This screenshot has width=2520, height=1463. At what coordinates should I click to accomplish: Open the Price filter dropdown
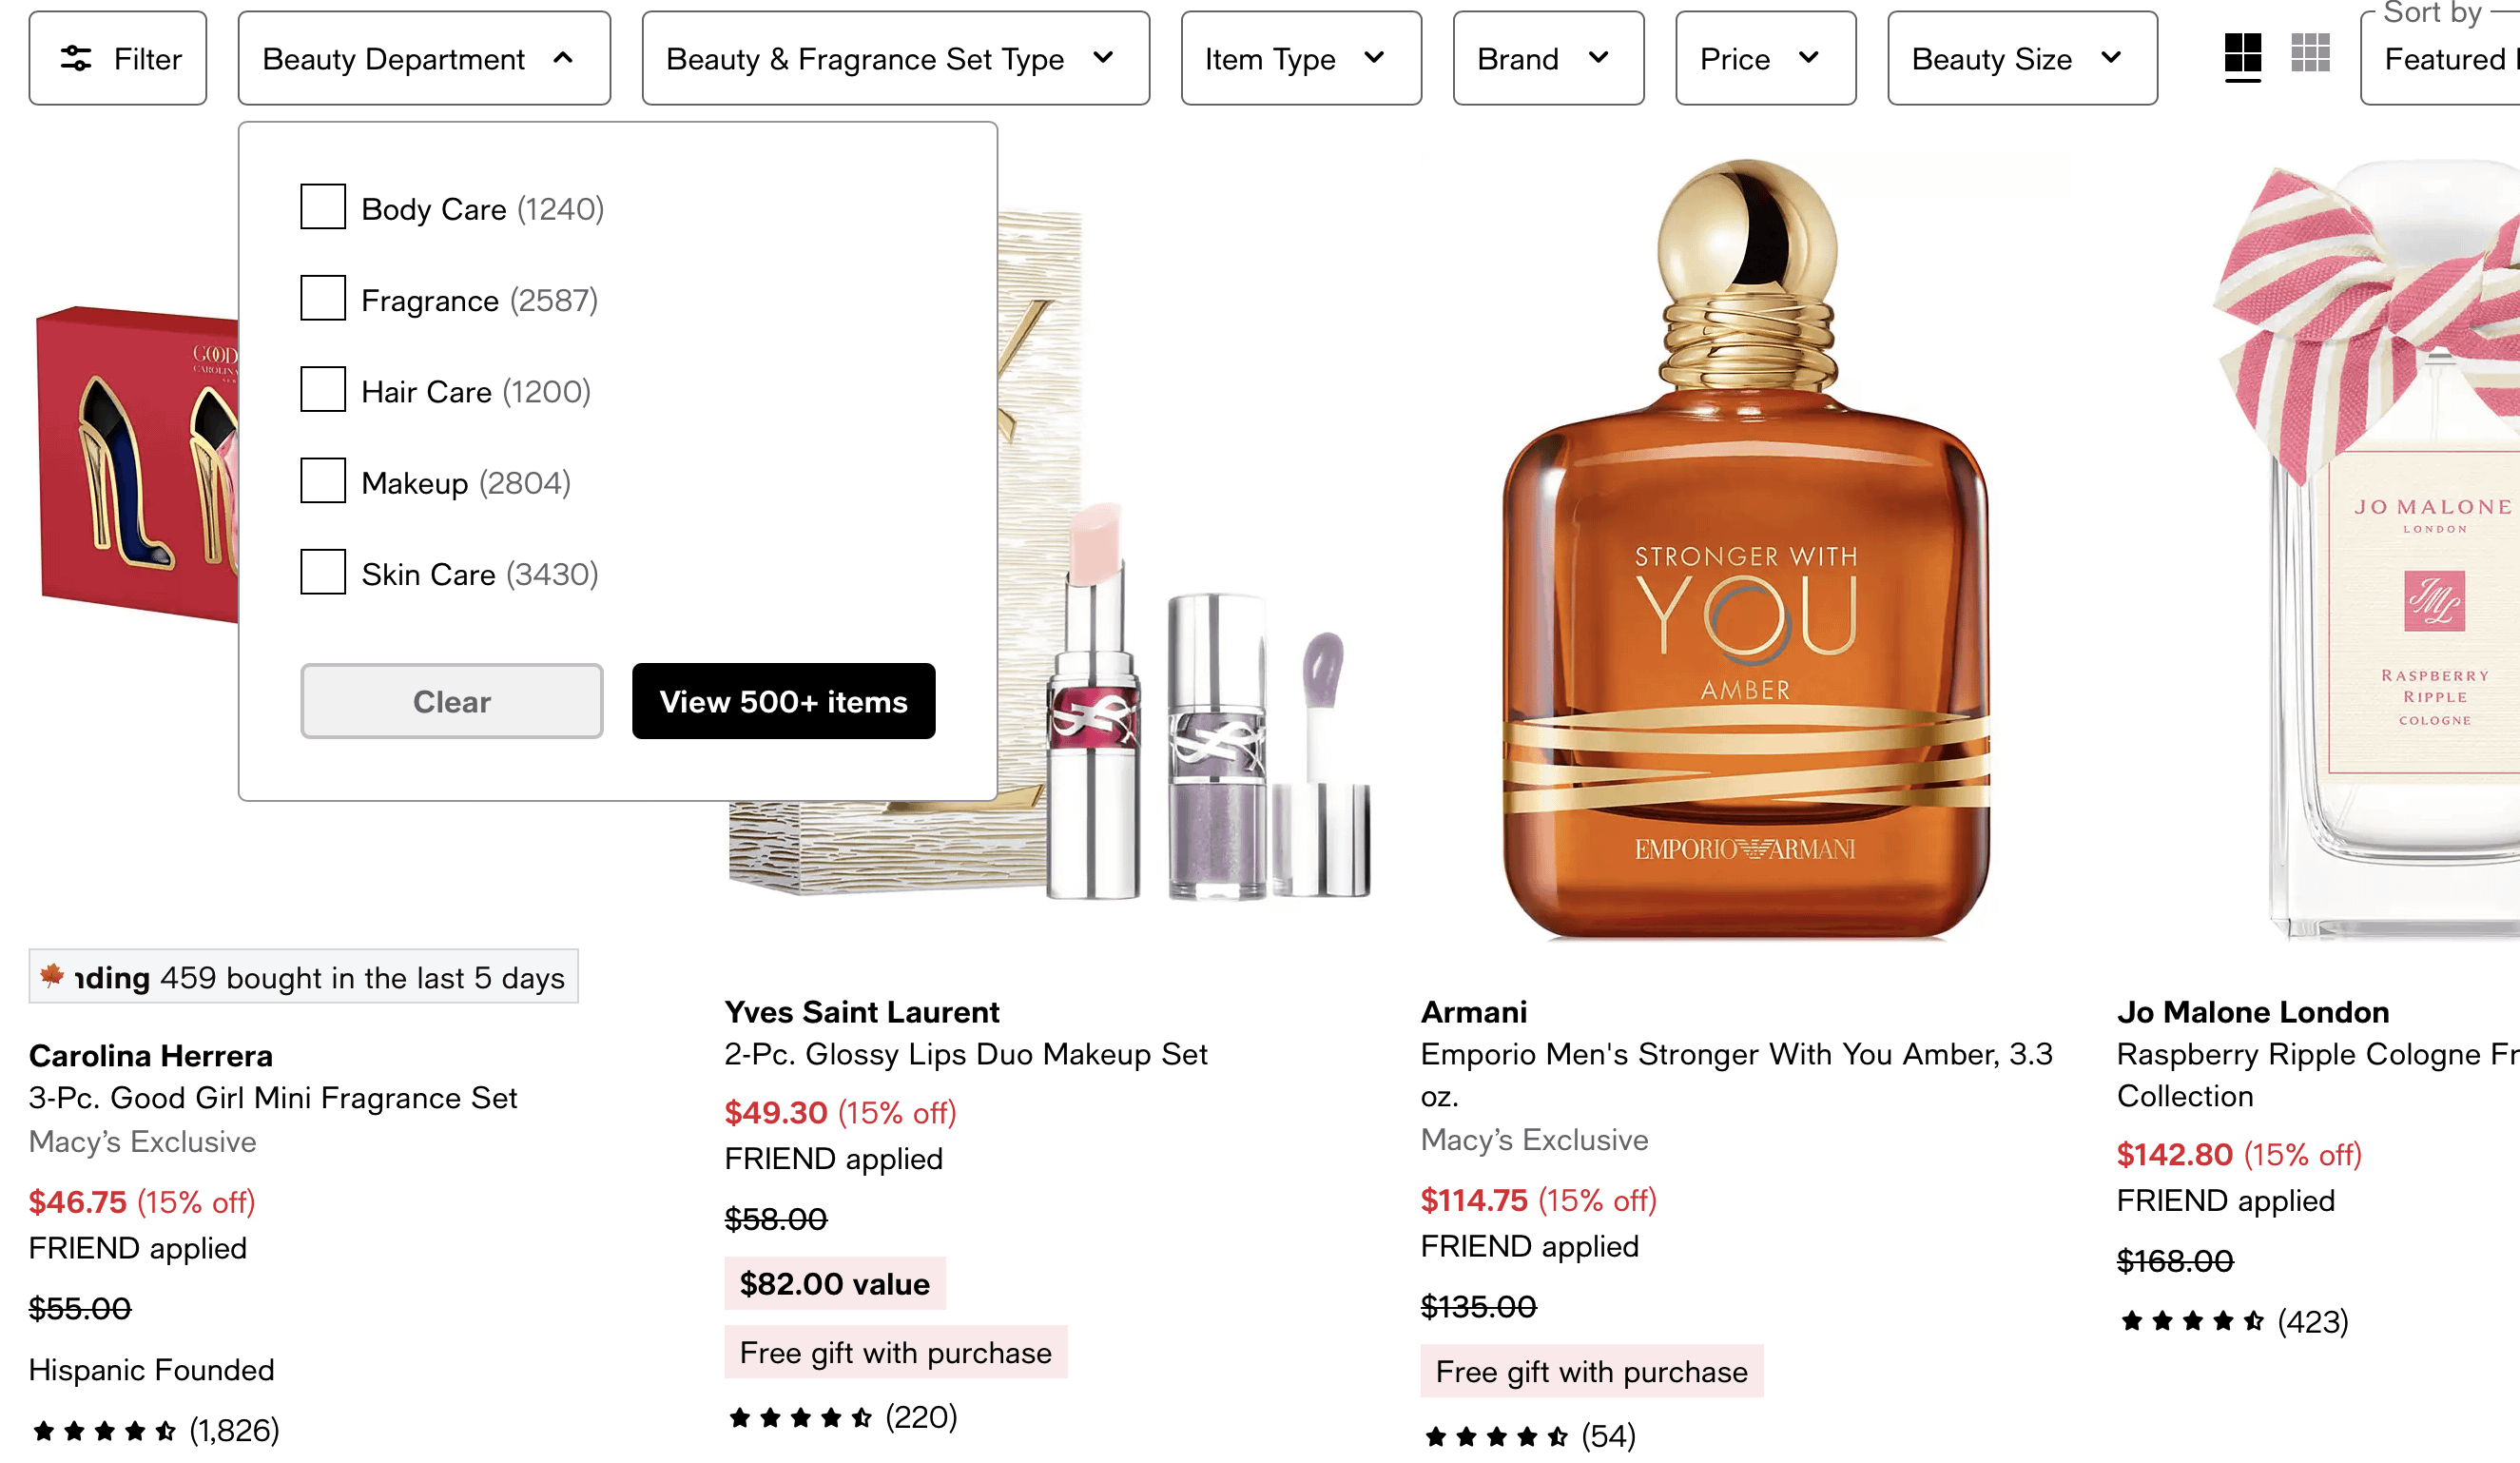(1765, 59)
